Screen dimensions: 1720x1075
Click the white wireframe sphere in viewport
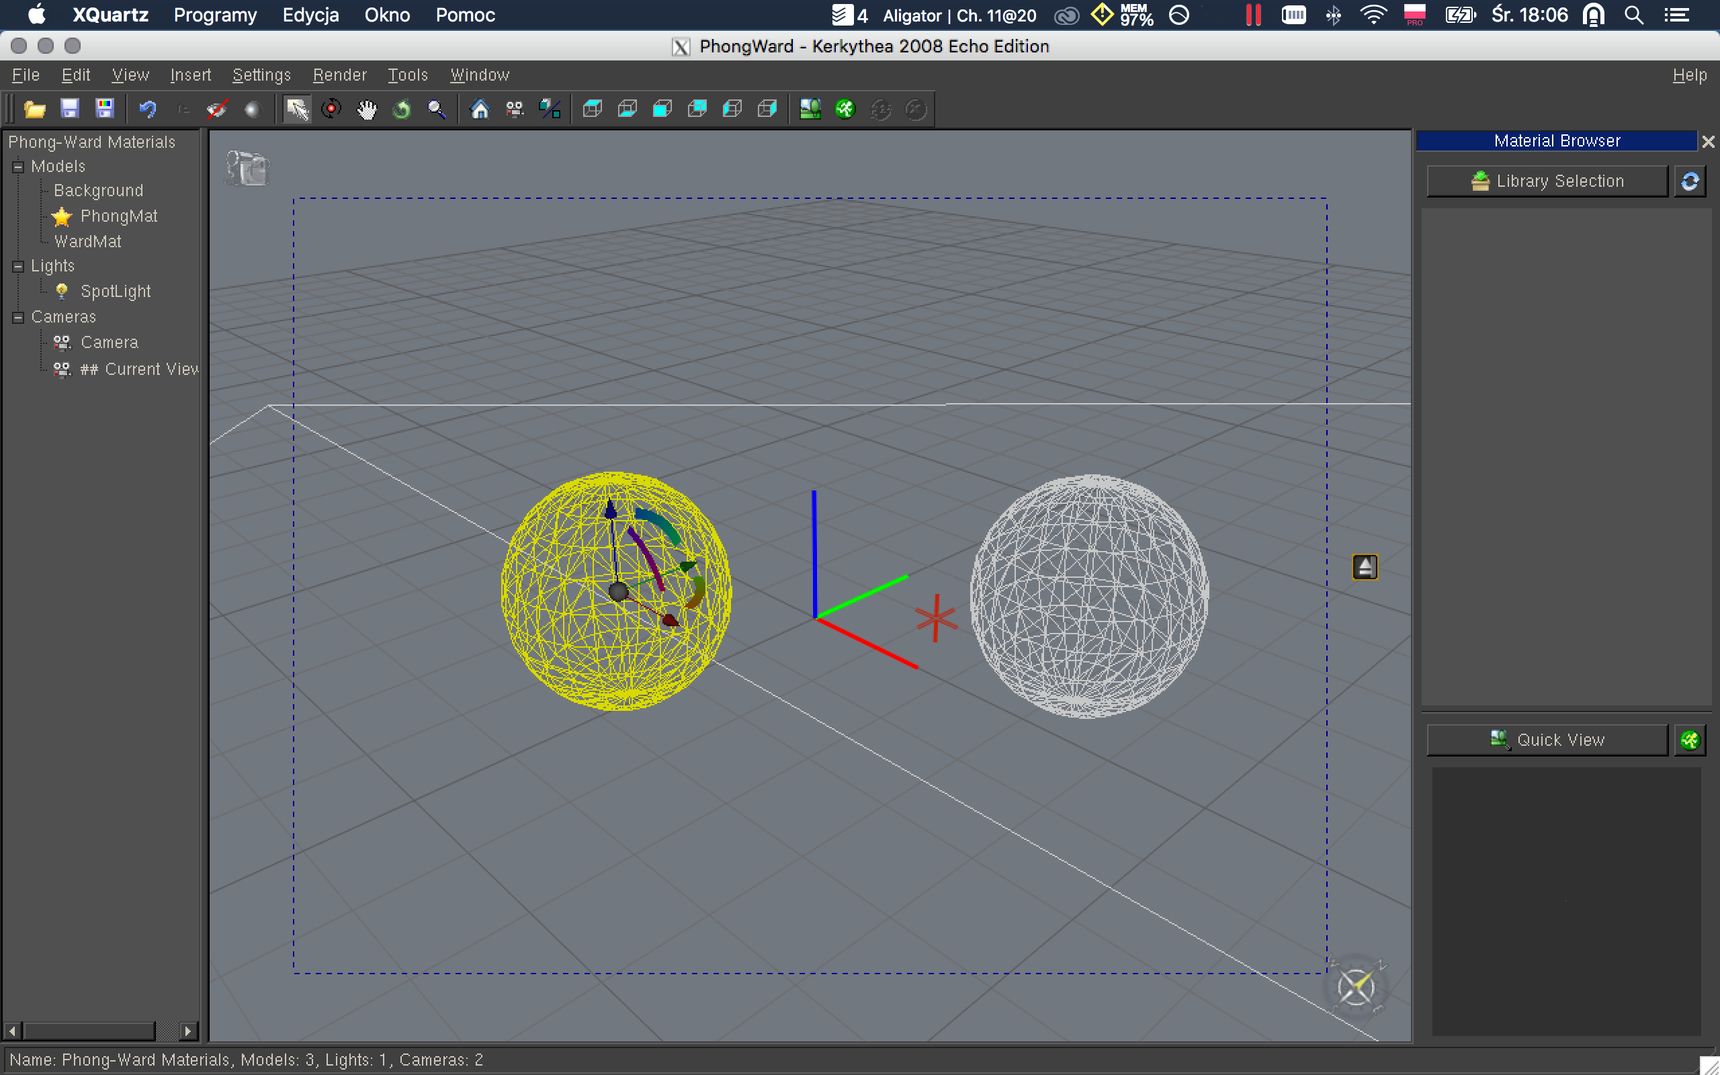pyautogui.click(x=1089, y=596)
